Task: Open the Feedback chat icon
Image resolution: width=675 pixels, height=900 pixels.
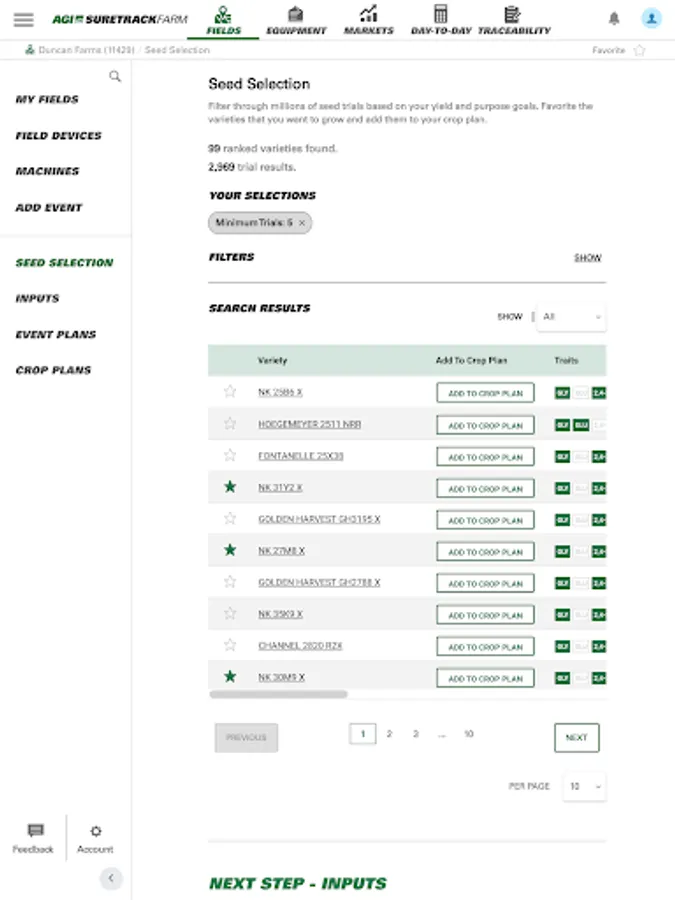Action: [36, 830]
